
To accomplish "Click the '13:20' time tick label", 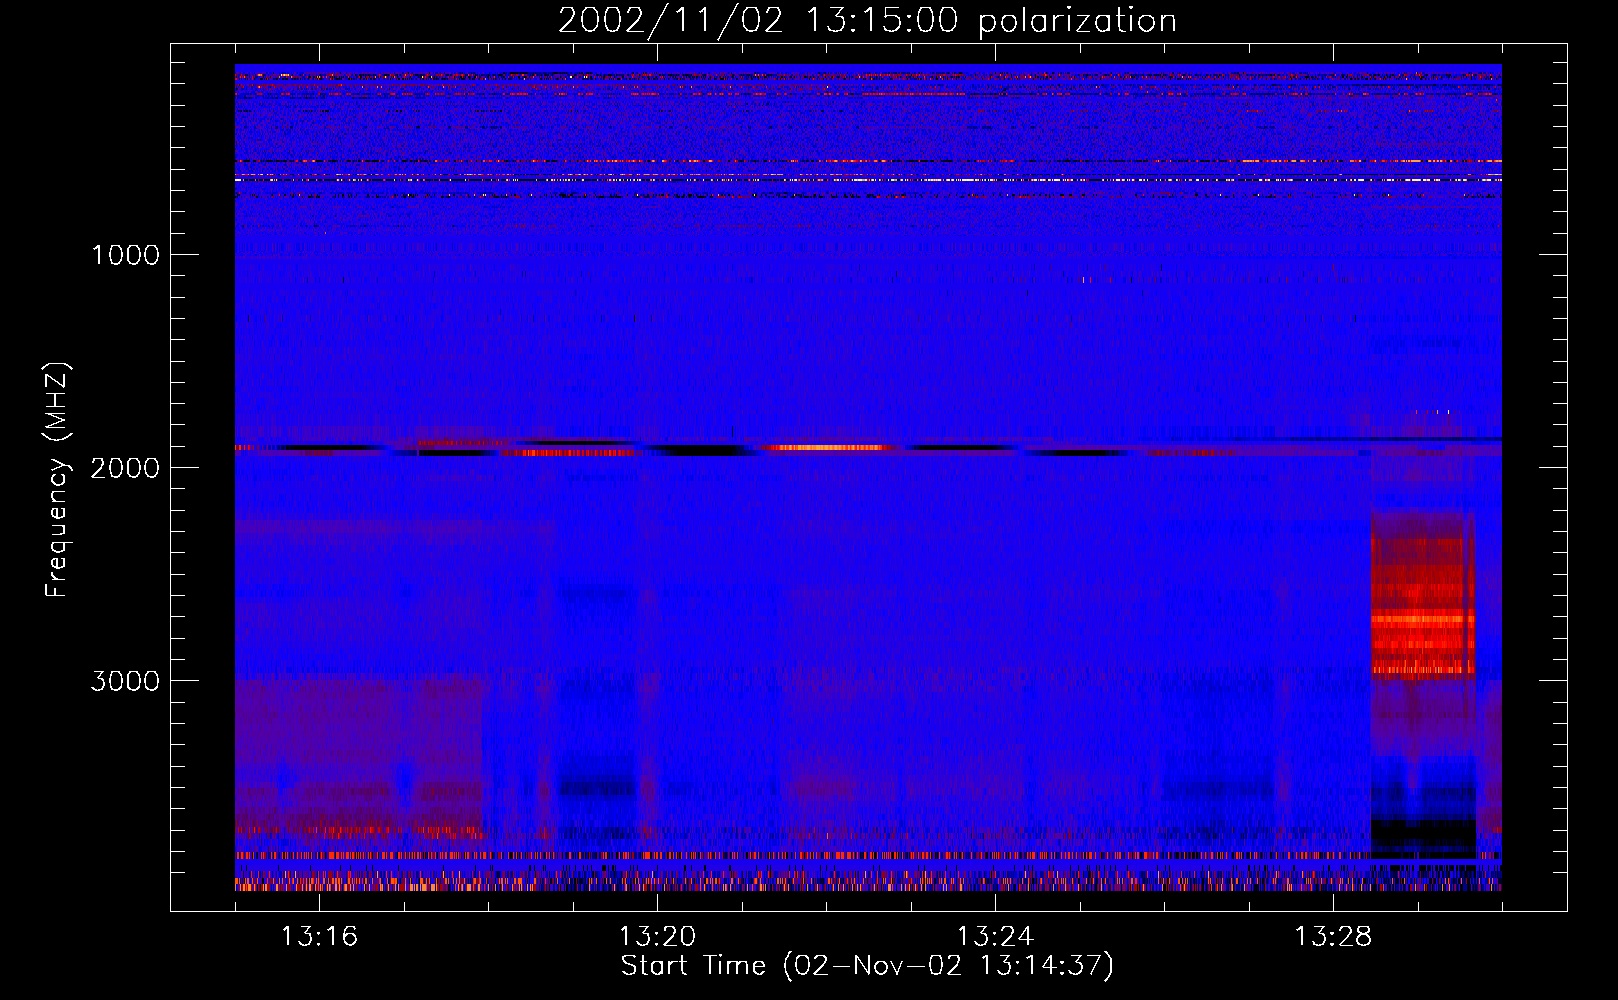I will [x=657, y=937].
